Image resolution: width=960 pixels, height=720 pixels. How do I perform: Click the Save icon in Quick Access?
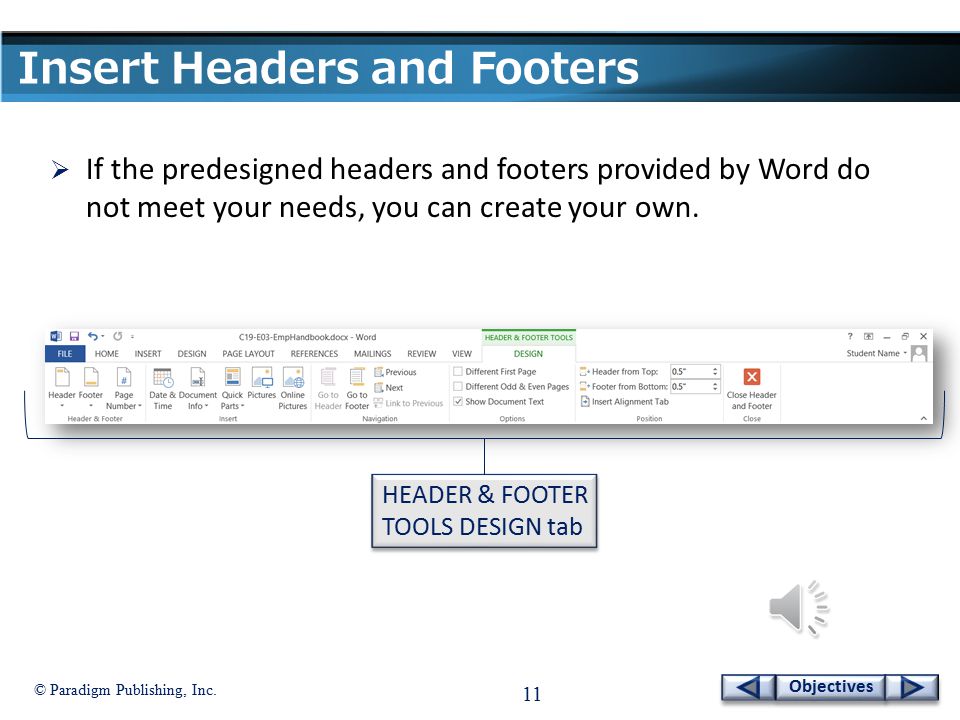click(x=74, y=336)
